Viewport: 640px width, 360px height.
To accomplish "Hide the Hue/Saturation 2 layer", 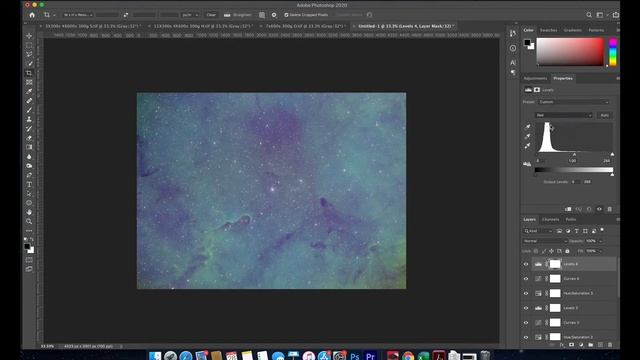I will 526,337.
